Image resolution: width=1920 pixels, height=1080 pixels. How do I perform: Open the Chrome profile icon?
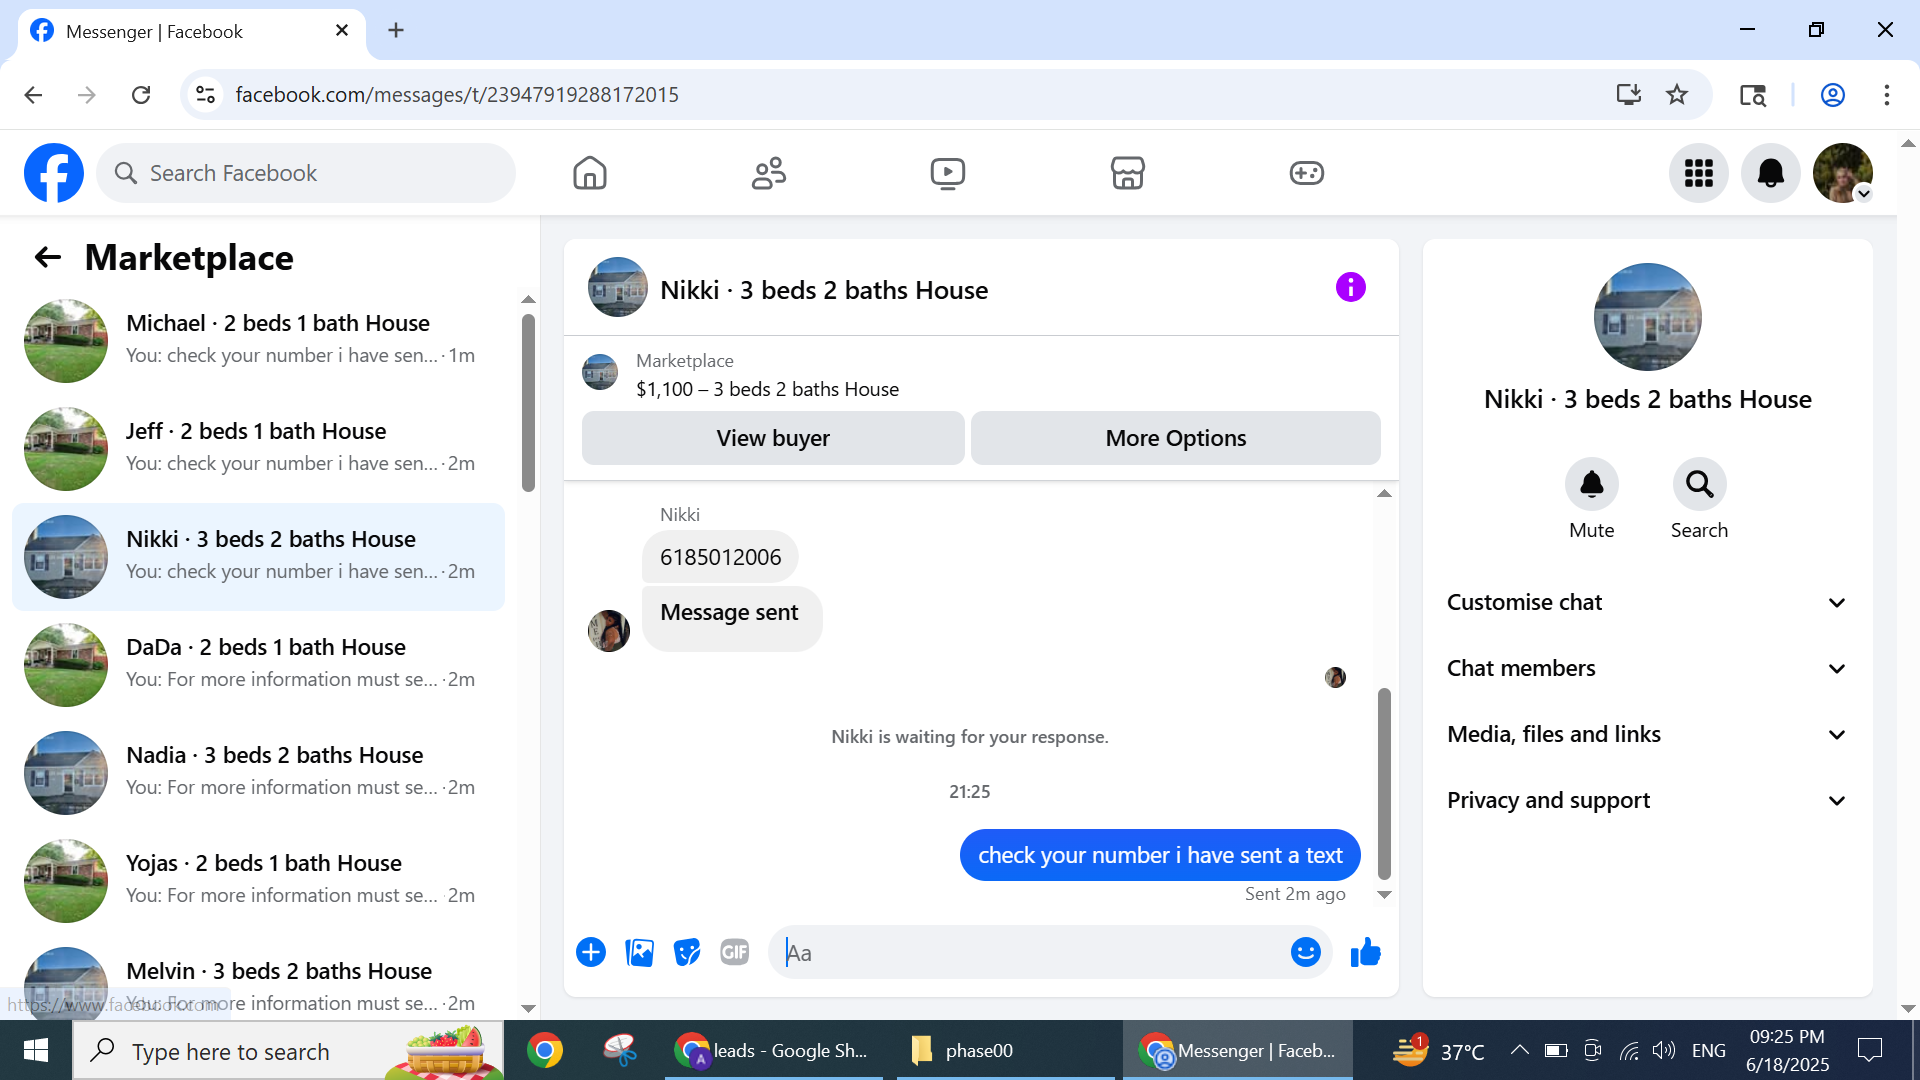1832,95
